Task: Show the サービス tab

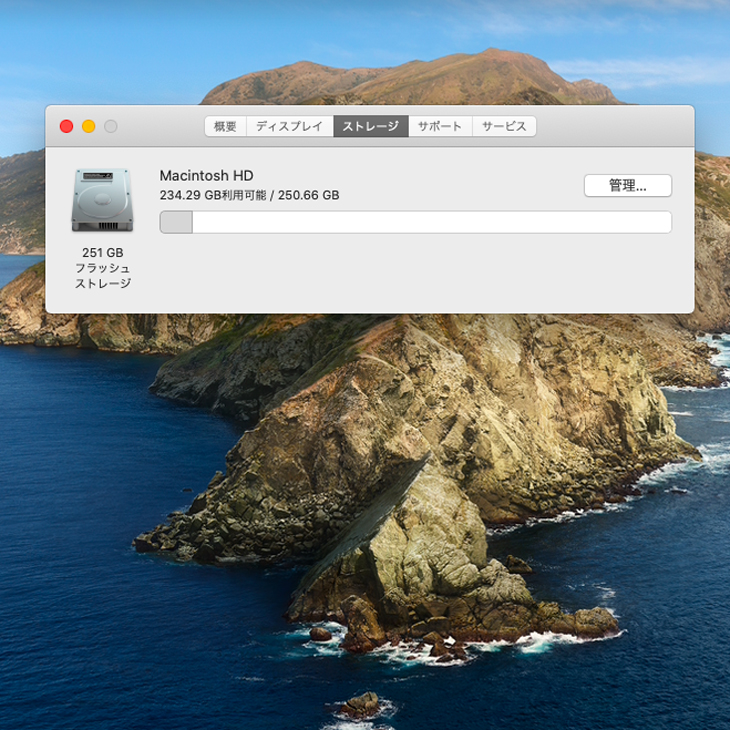Action: point(504,127)
